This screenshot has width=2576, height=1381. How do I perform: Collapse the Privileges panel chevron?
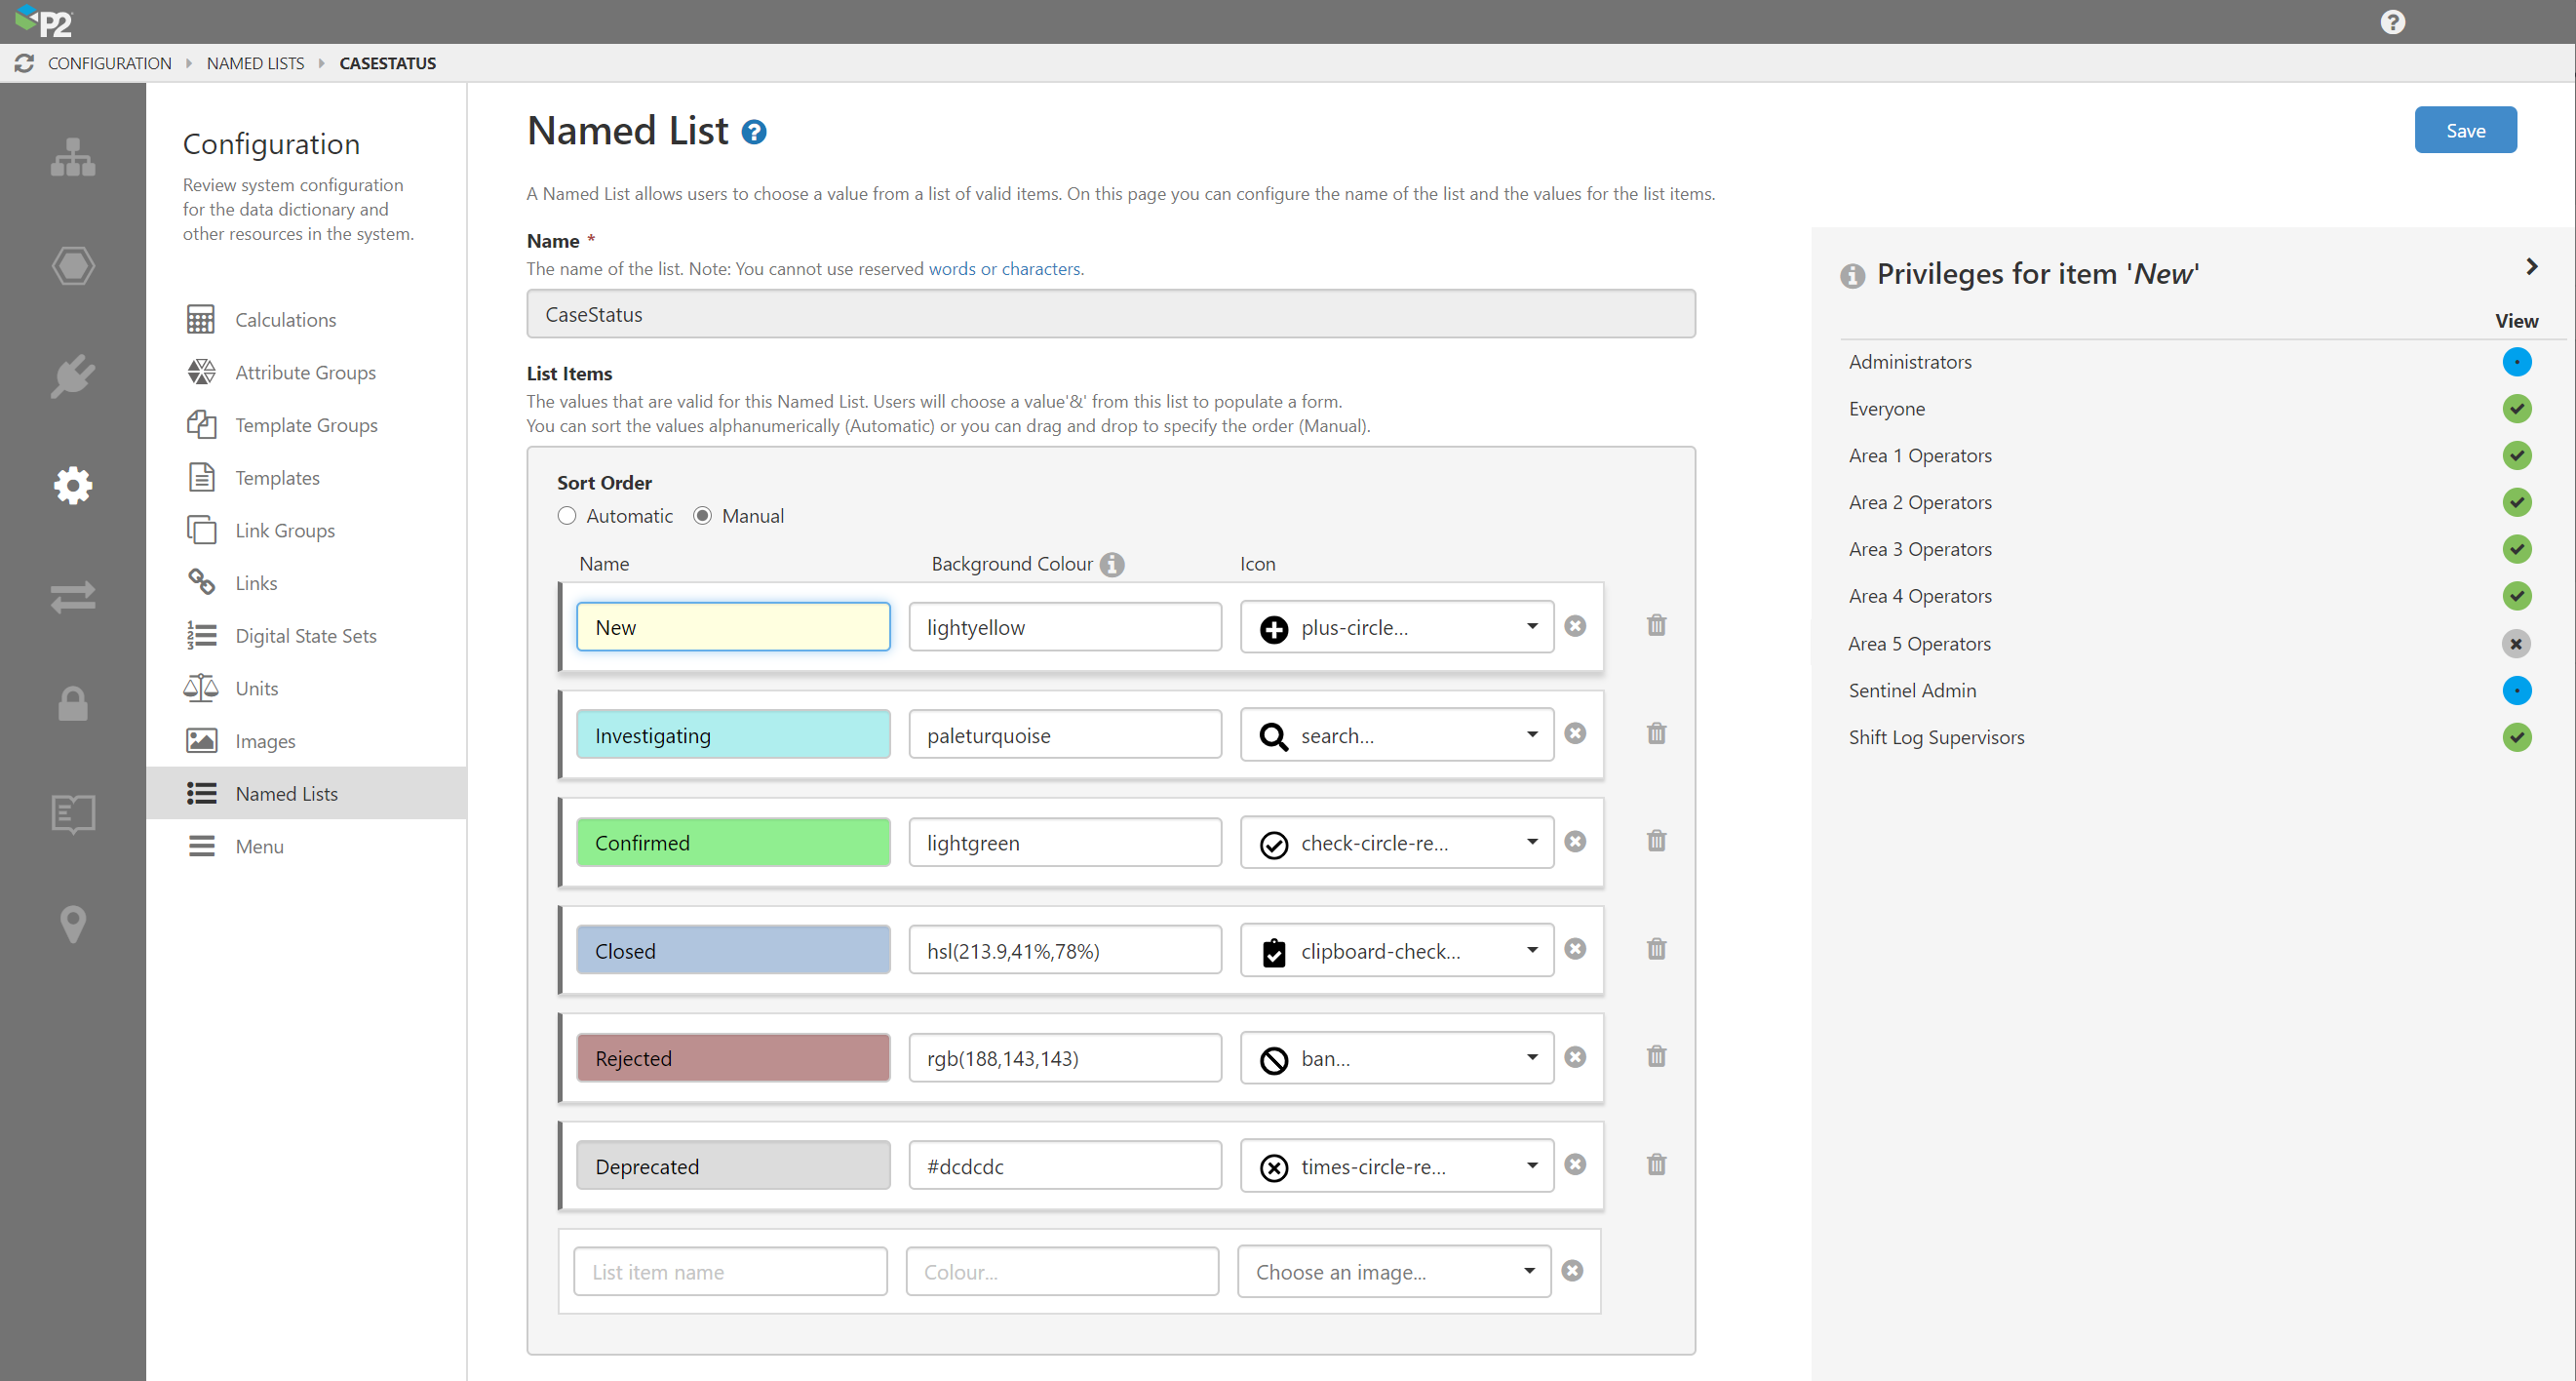(2531, 267)
